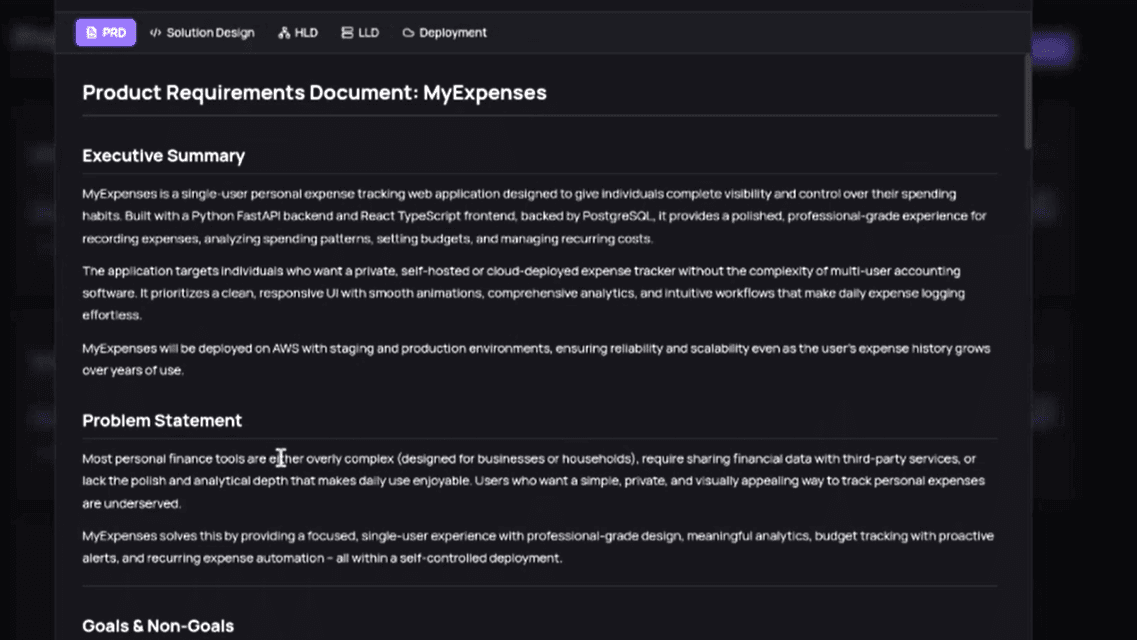This screenshot has width=1137, height=640.
Task: Click paragraph starting 'MyExpenses is a single-user'
Action: (535, 216)
